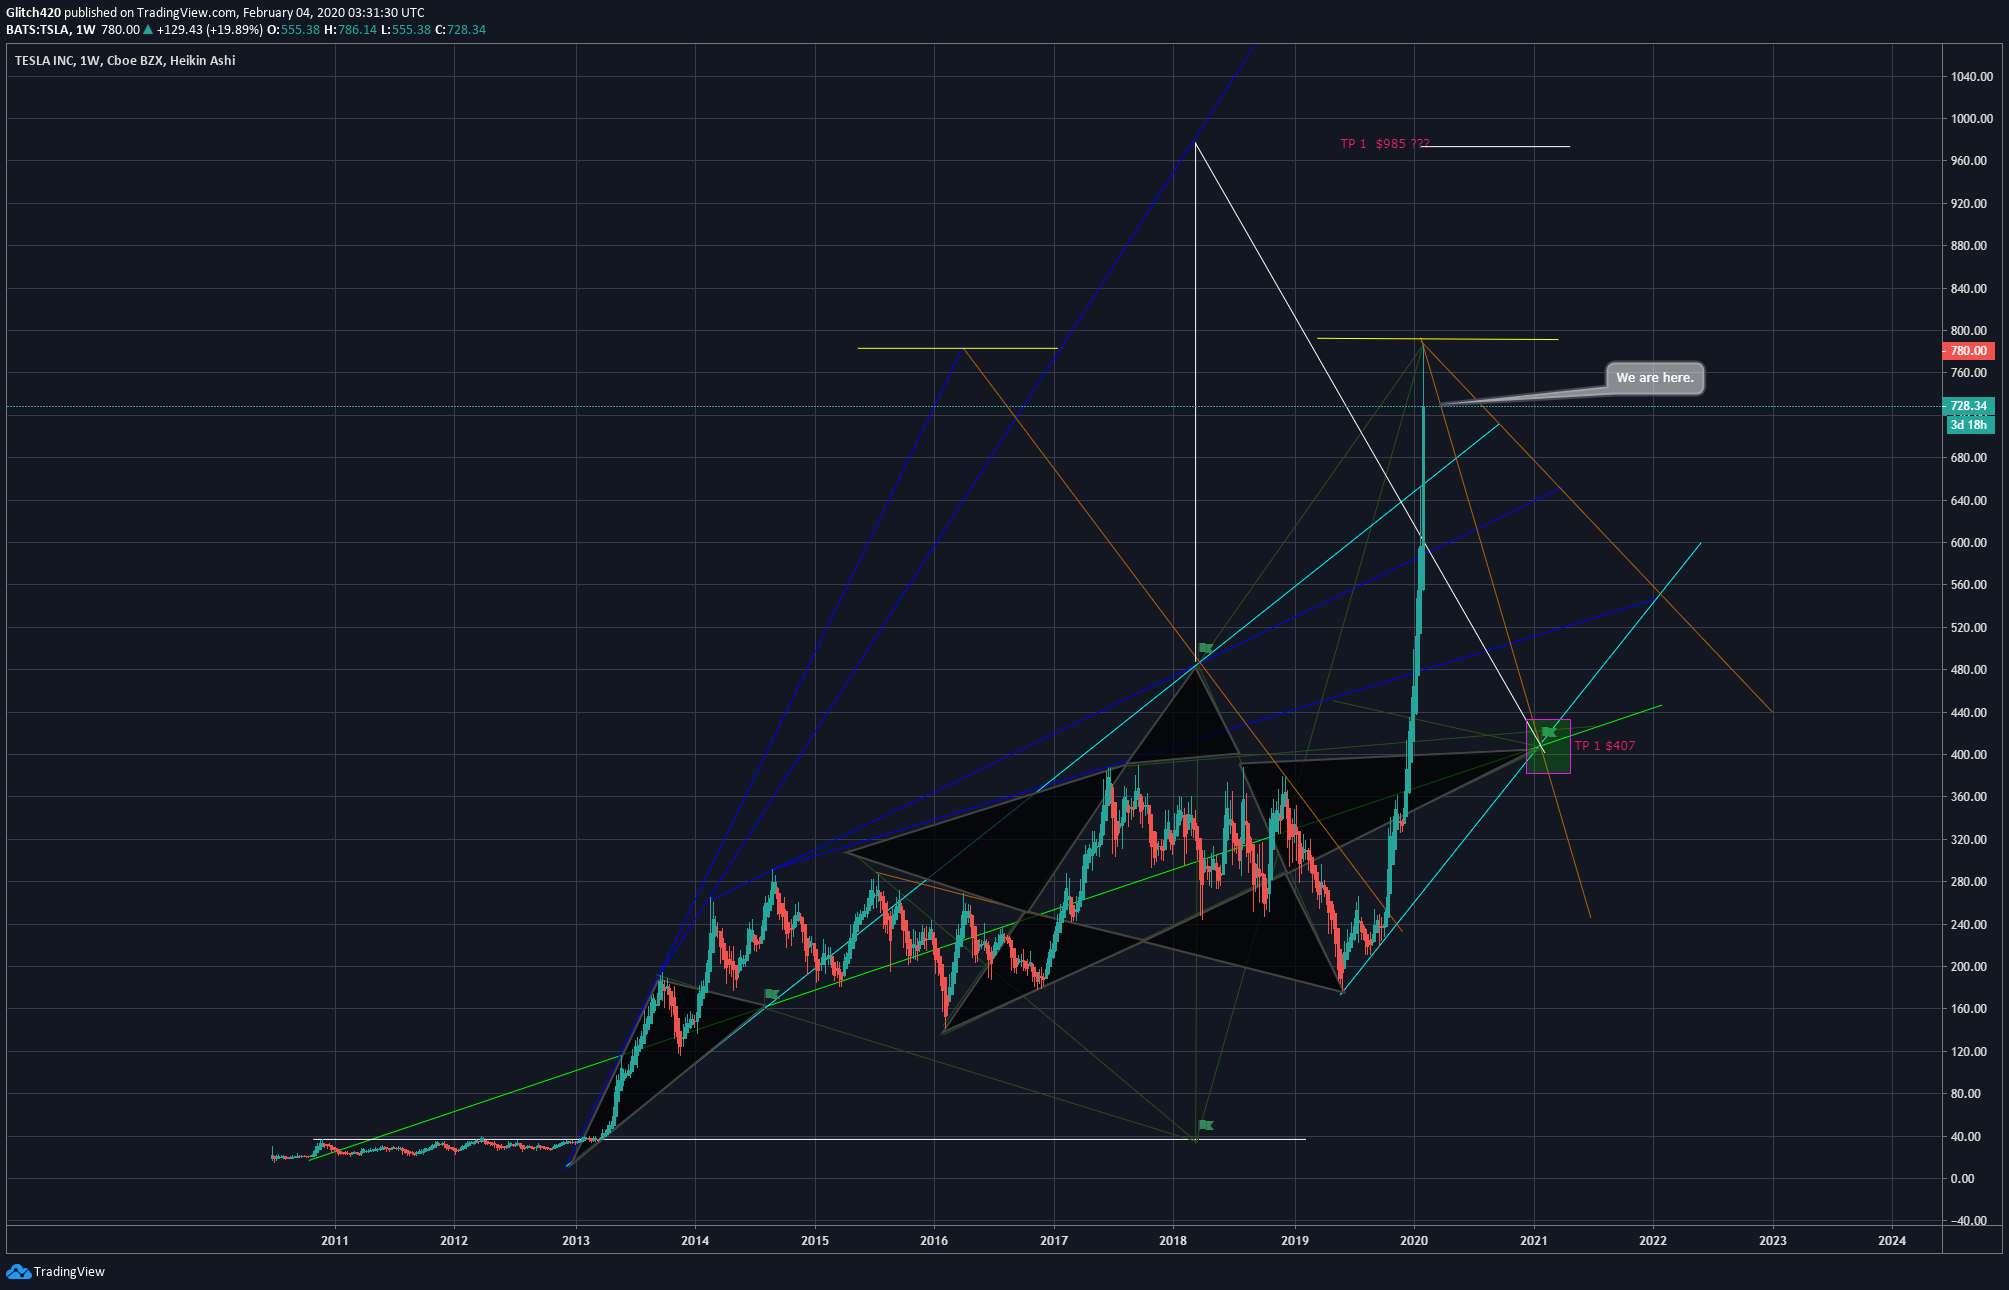2009x1290 pixels.
Task: Click the 400.00 price axis label
Action: (x=1969, y=755)
